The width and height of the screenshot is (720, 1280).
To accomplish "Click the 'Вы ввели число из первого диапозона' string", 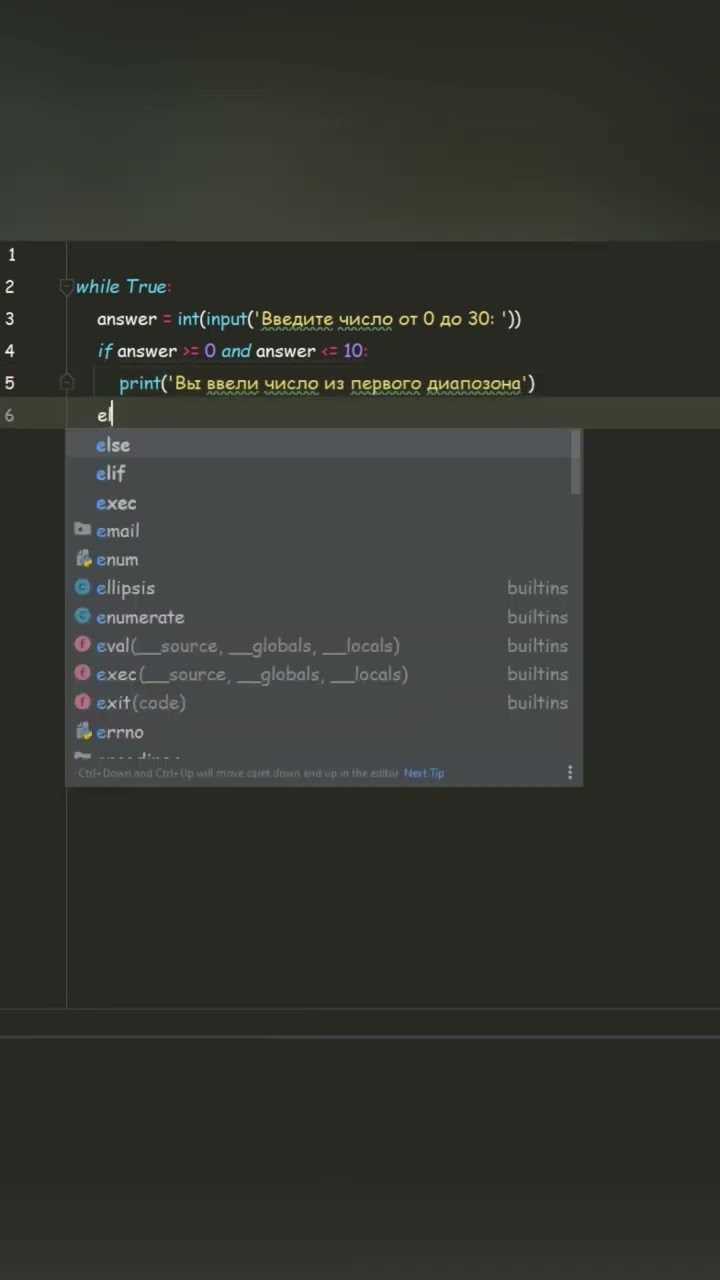I will 348,383.
